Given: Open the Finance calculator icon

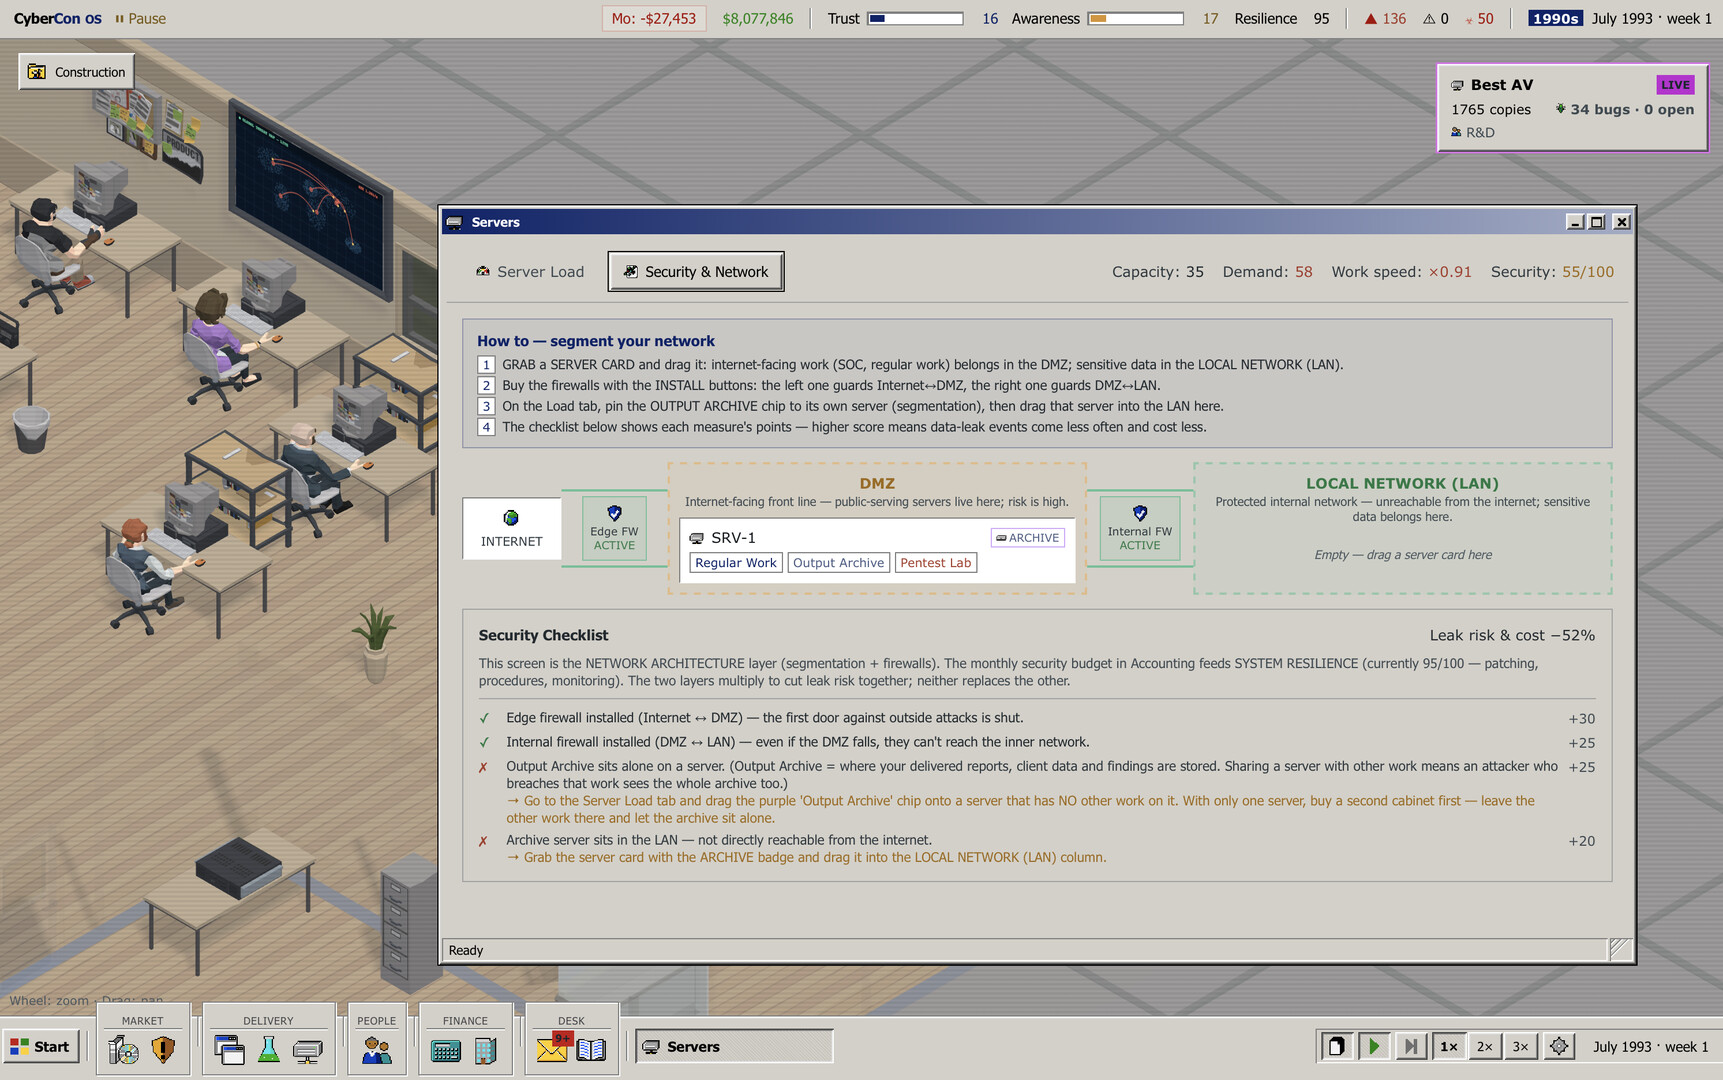Looking at the screenshot, I should (446, 1050).
